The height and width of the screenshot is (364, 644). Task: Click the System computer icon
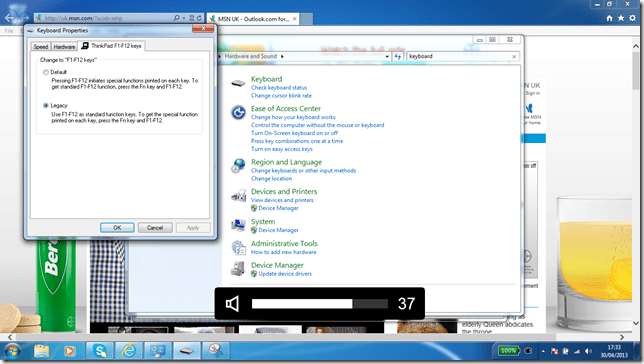tap(238, 225)
